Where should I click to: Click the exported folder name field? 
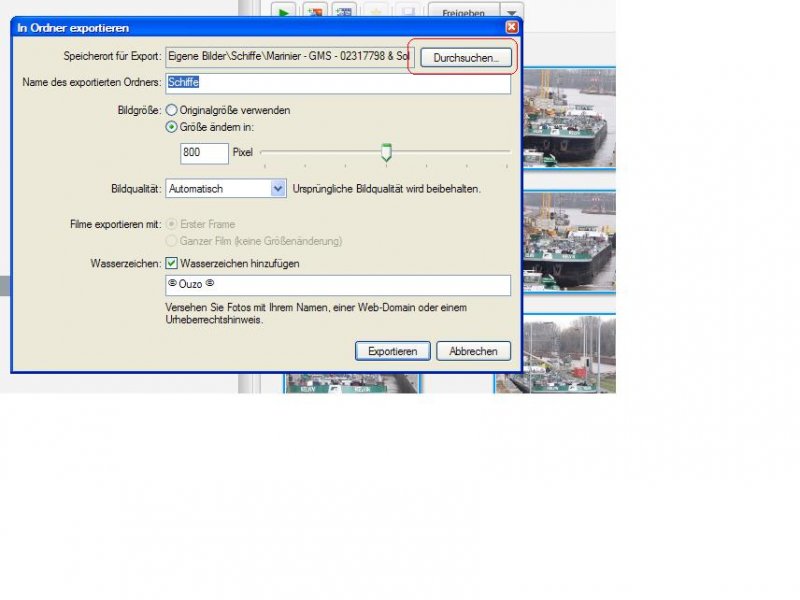click(x=338, y=83)
